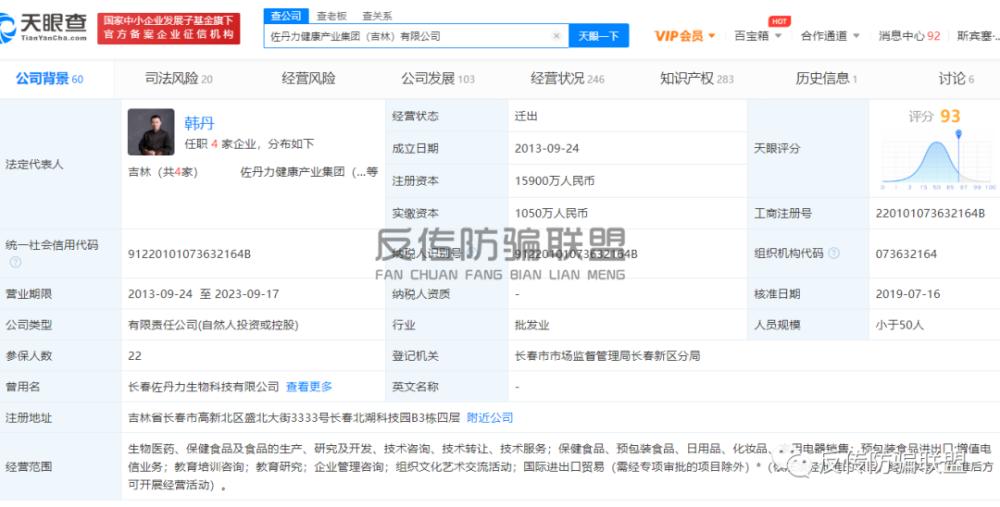Select registration number 220101073632164B
The image size is (1000, 507).
[x=930, y=214]
